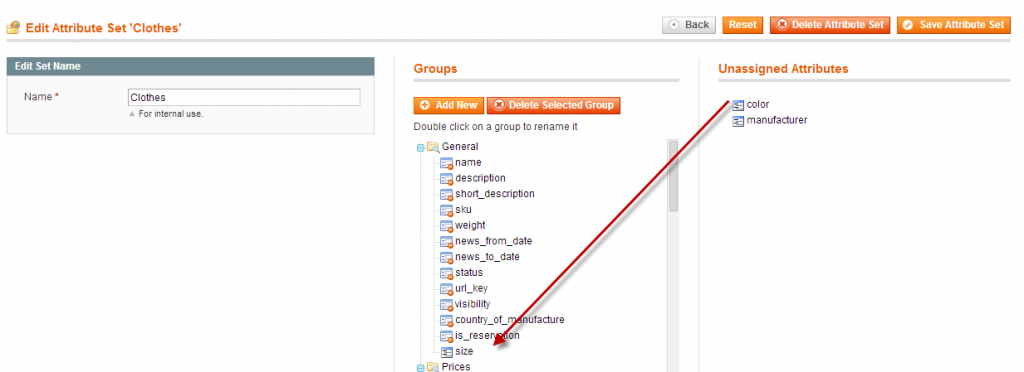The image size is (1024, 372).
Task: Select the url_key attribute label
Action: [x=472, y=288]
